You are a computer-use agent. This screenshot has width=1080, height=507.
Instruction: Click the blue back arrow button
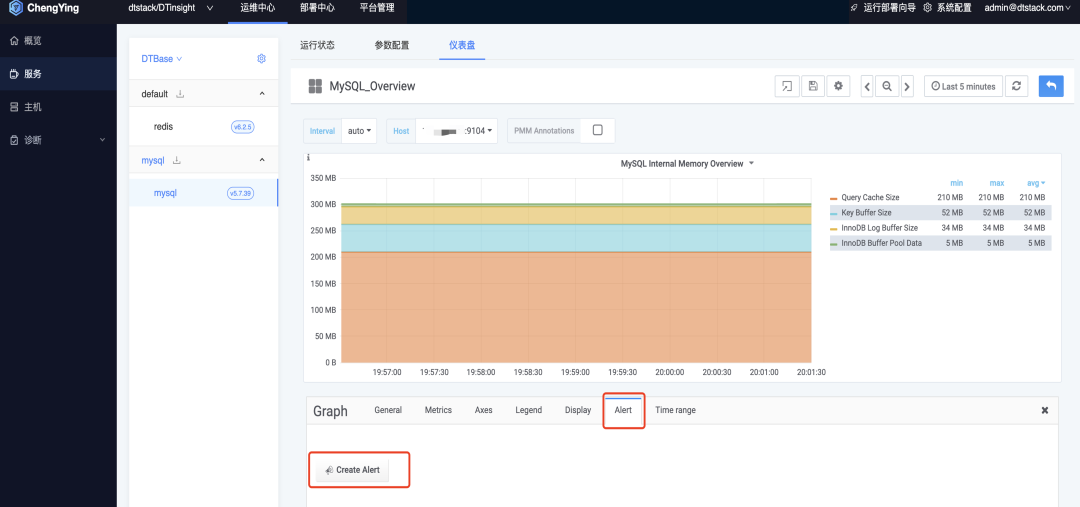point(1051,86)
